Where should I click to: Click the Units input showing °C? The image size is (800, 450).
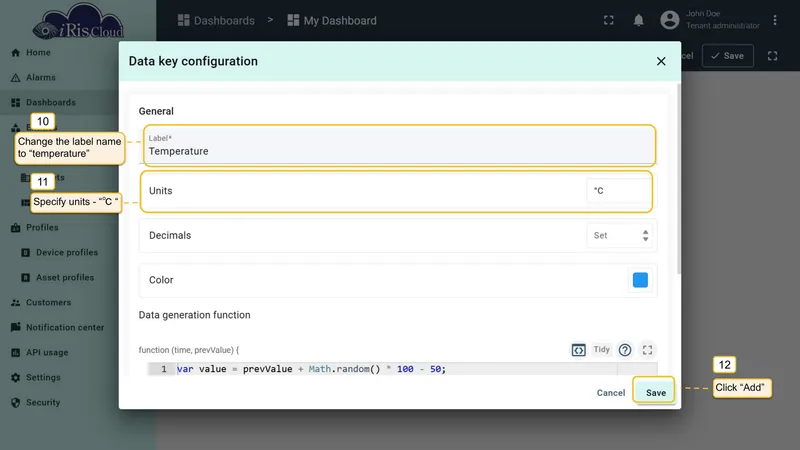click(618, 191)
